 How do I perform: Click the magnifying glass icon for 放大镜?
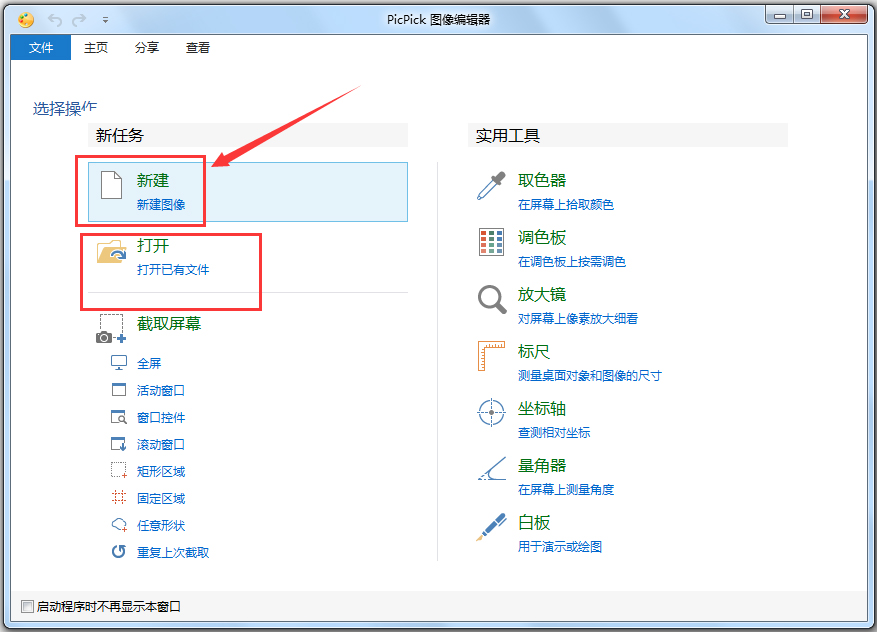point(492,299)
